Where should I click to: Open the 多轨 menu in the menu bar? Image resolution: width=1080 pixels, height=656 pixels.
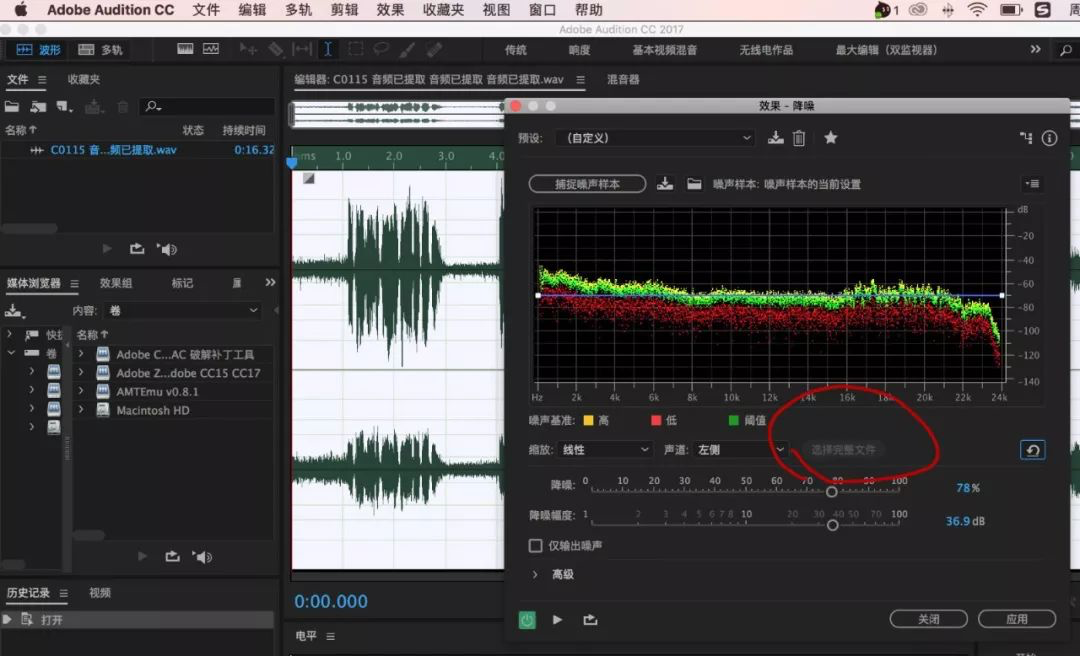point(298,10)
